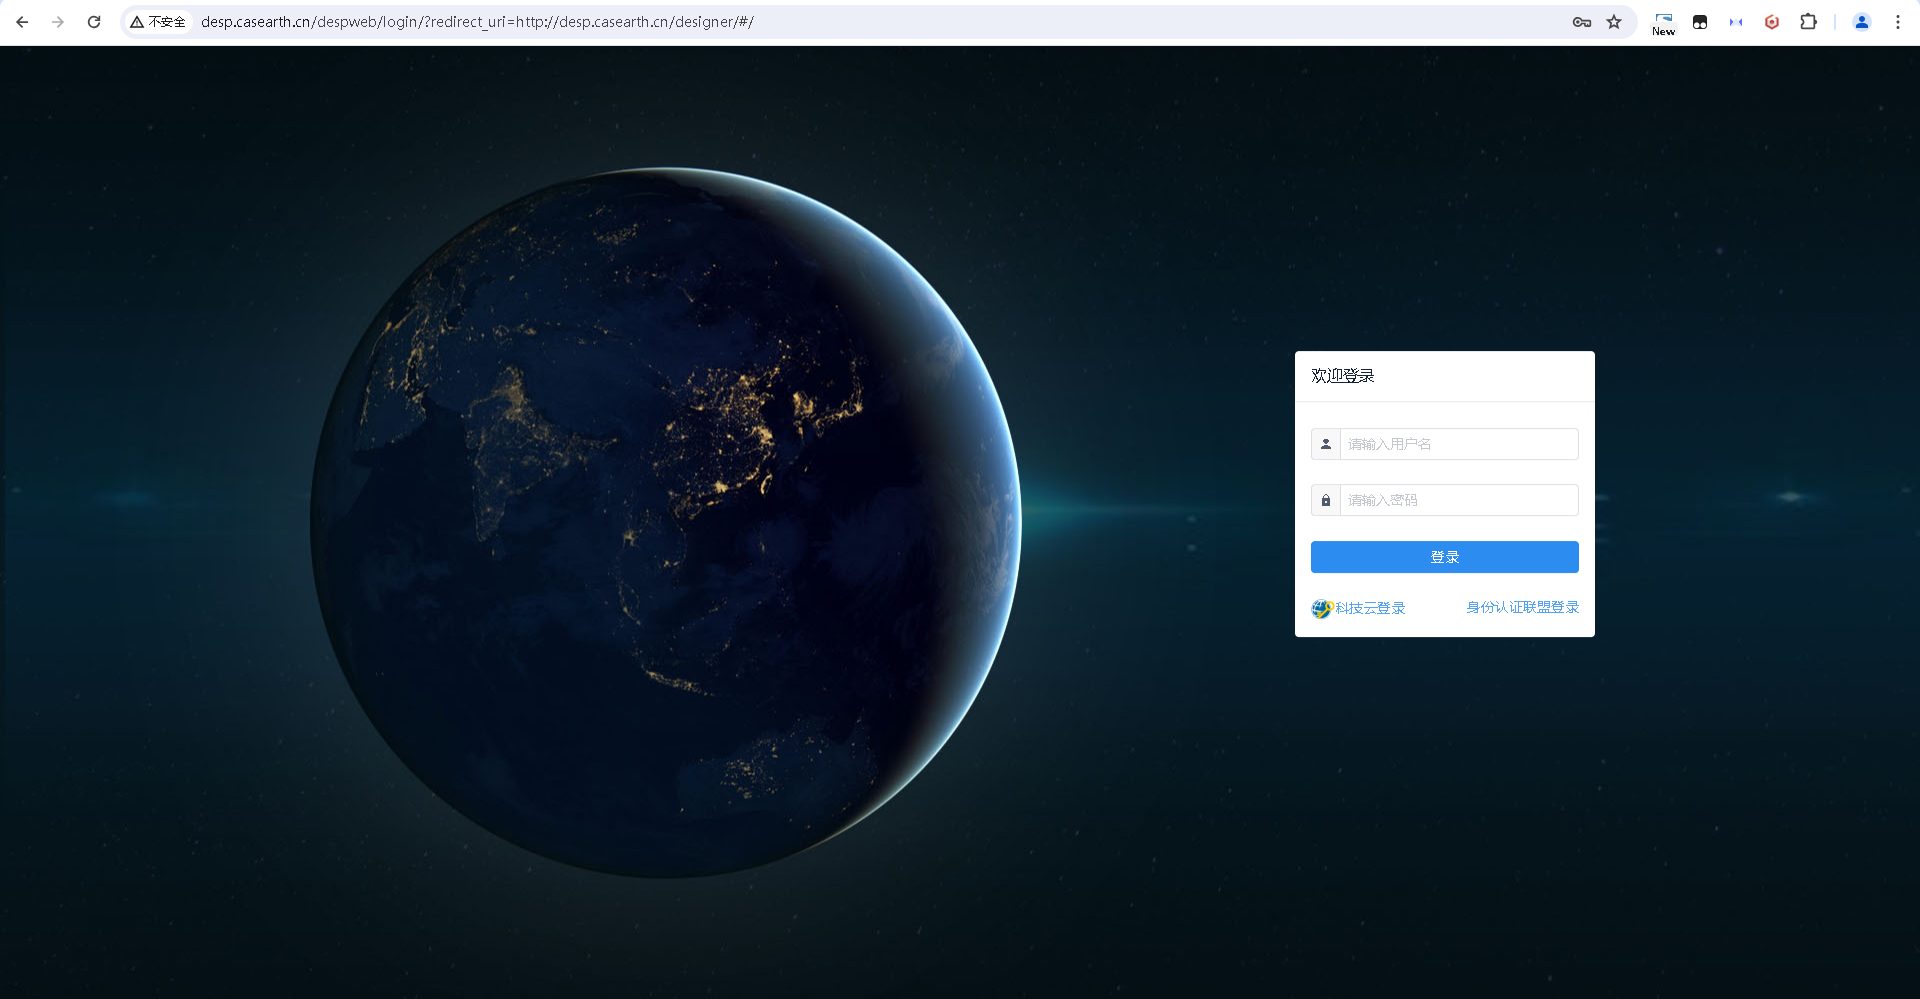The height and width of the screenshot is (999, 1920).
Task: Follow the 科技云登录 link
Action: point(1369,608)
